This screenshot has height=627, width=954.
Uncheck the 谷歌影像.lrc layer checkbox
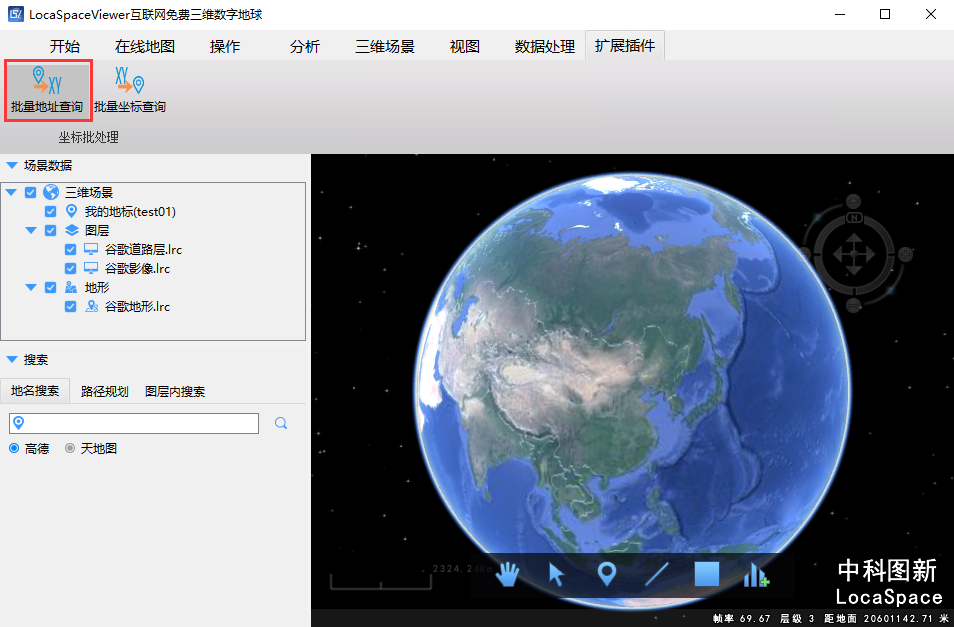point(71,269)
